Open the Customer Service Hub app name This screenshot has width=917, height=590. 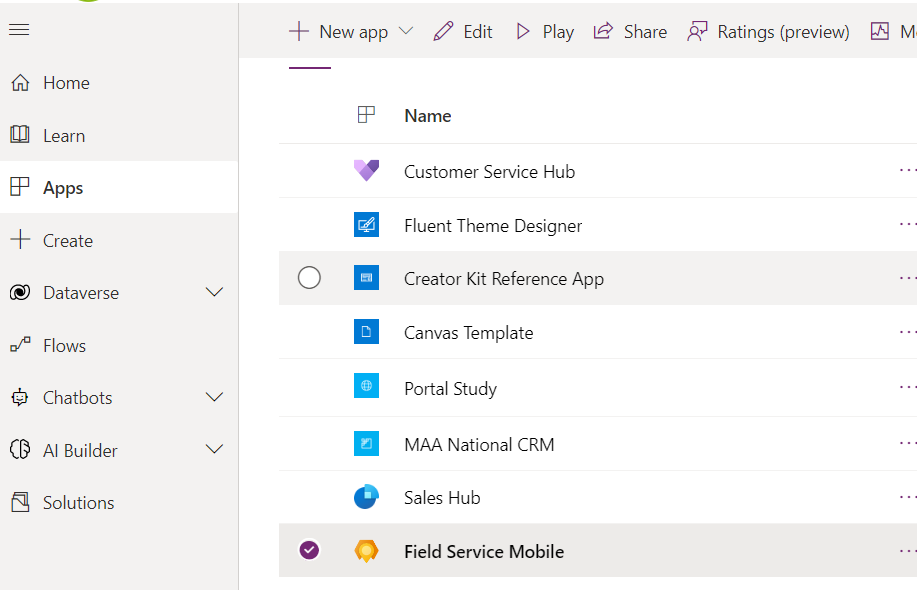(489, 172)
